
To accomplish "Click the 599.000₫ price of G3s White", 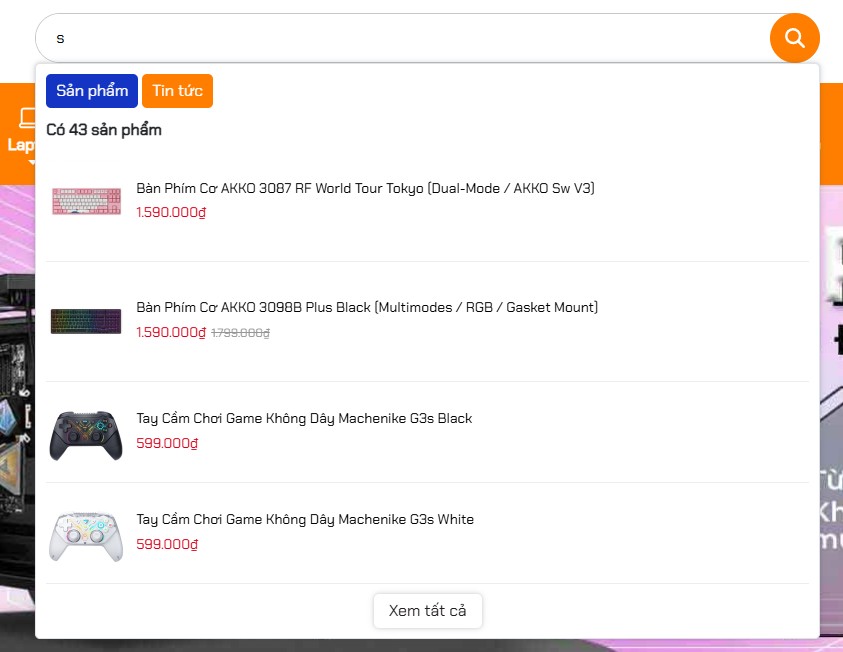I will point(167,544).
